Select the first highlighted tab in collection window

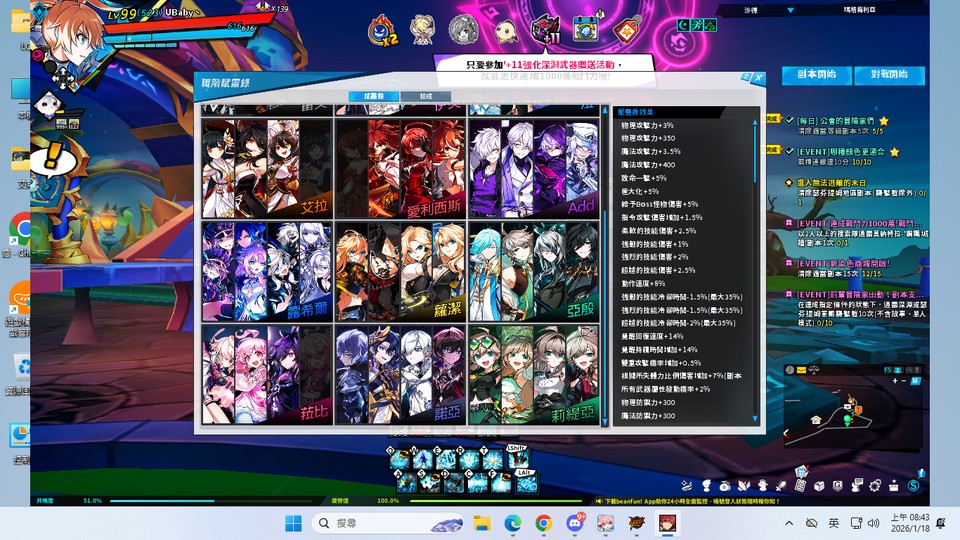pos(373,97)
